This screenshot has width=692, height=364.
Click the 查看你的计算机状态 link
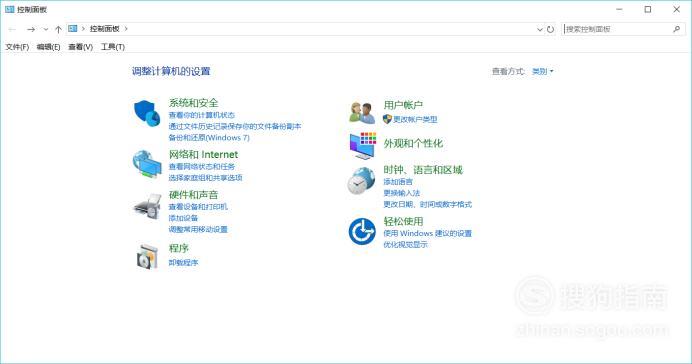202,115
